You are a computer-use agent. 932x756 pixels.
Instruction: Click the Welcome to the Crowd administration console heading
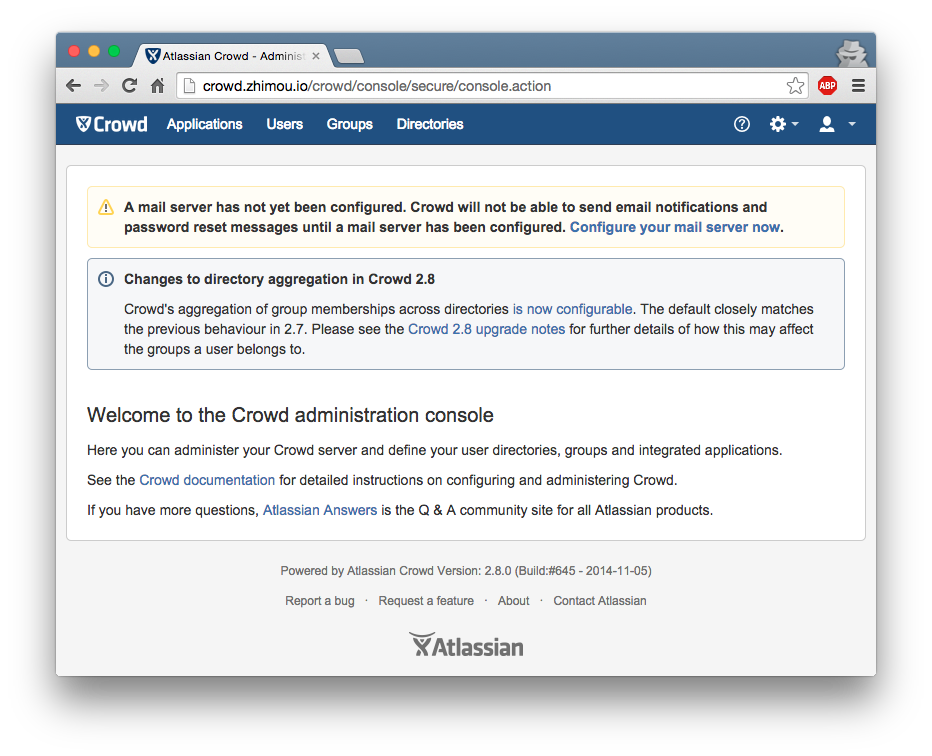(290, 415)
